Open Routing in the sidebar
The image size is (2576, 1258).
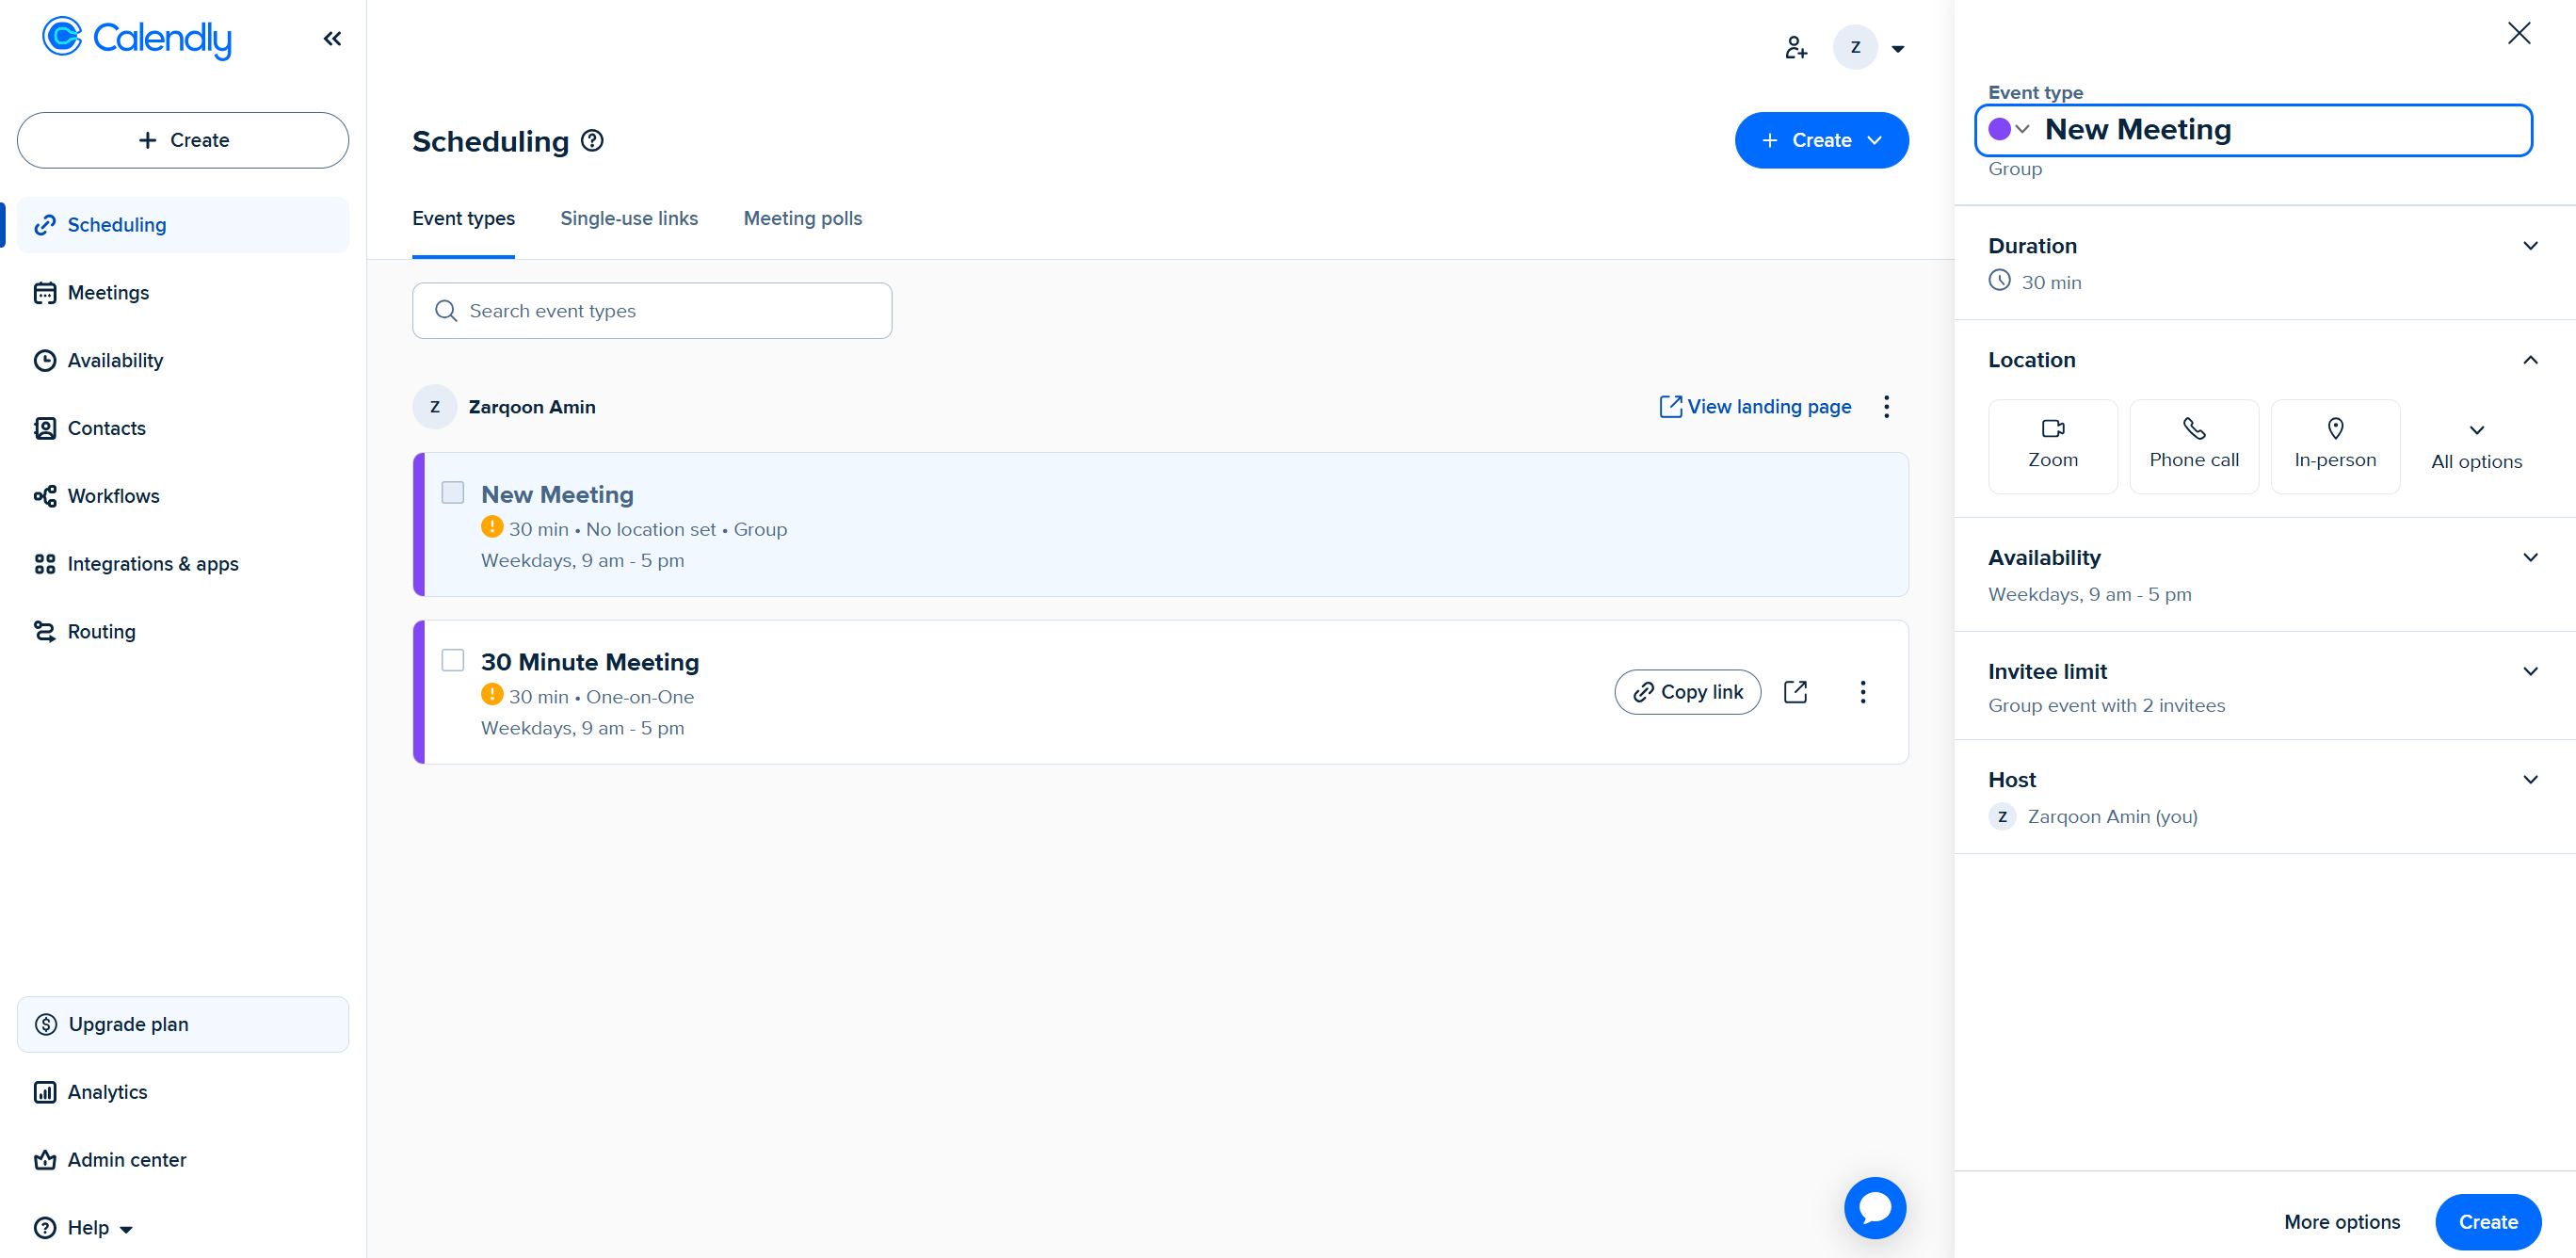coord(183,632)
